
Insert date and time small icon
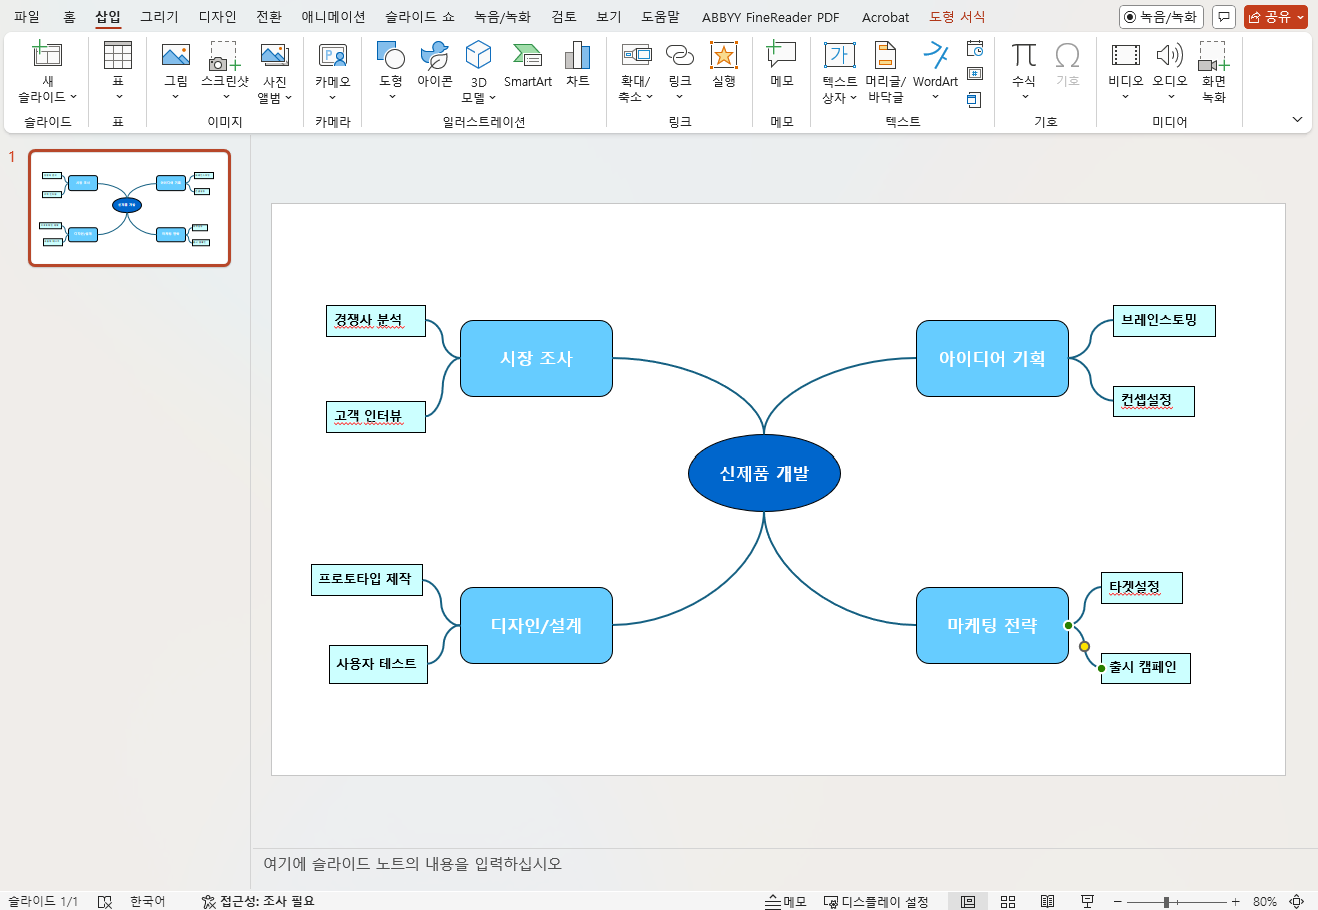[x=975, y=49]
